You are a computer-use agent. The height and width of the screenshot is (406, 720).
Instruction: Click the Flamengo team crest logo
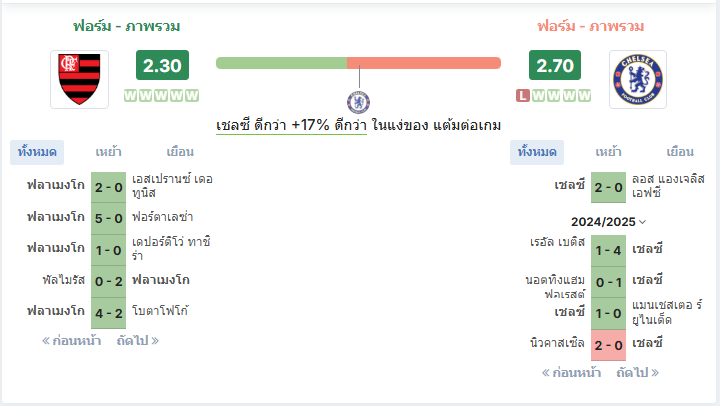click(x=79, y=79)
